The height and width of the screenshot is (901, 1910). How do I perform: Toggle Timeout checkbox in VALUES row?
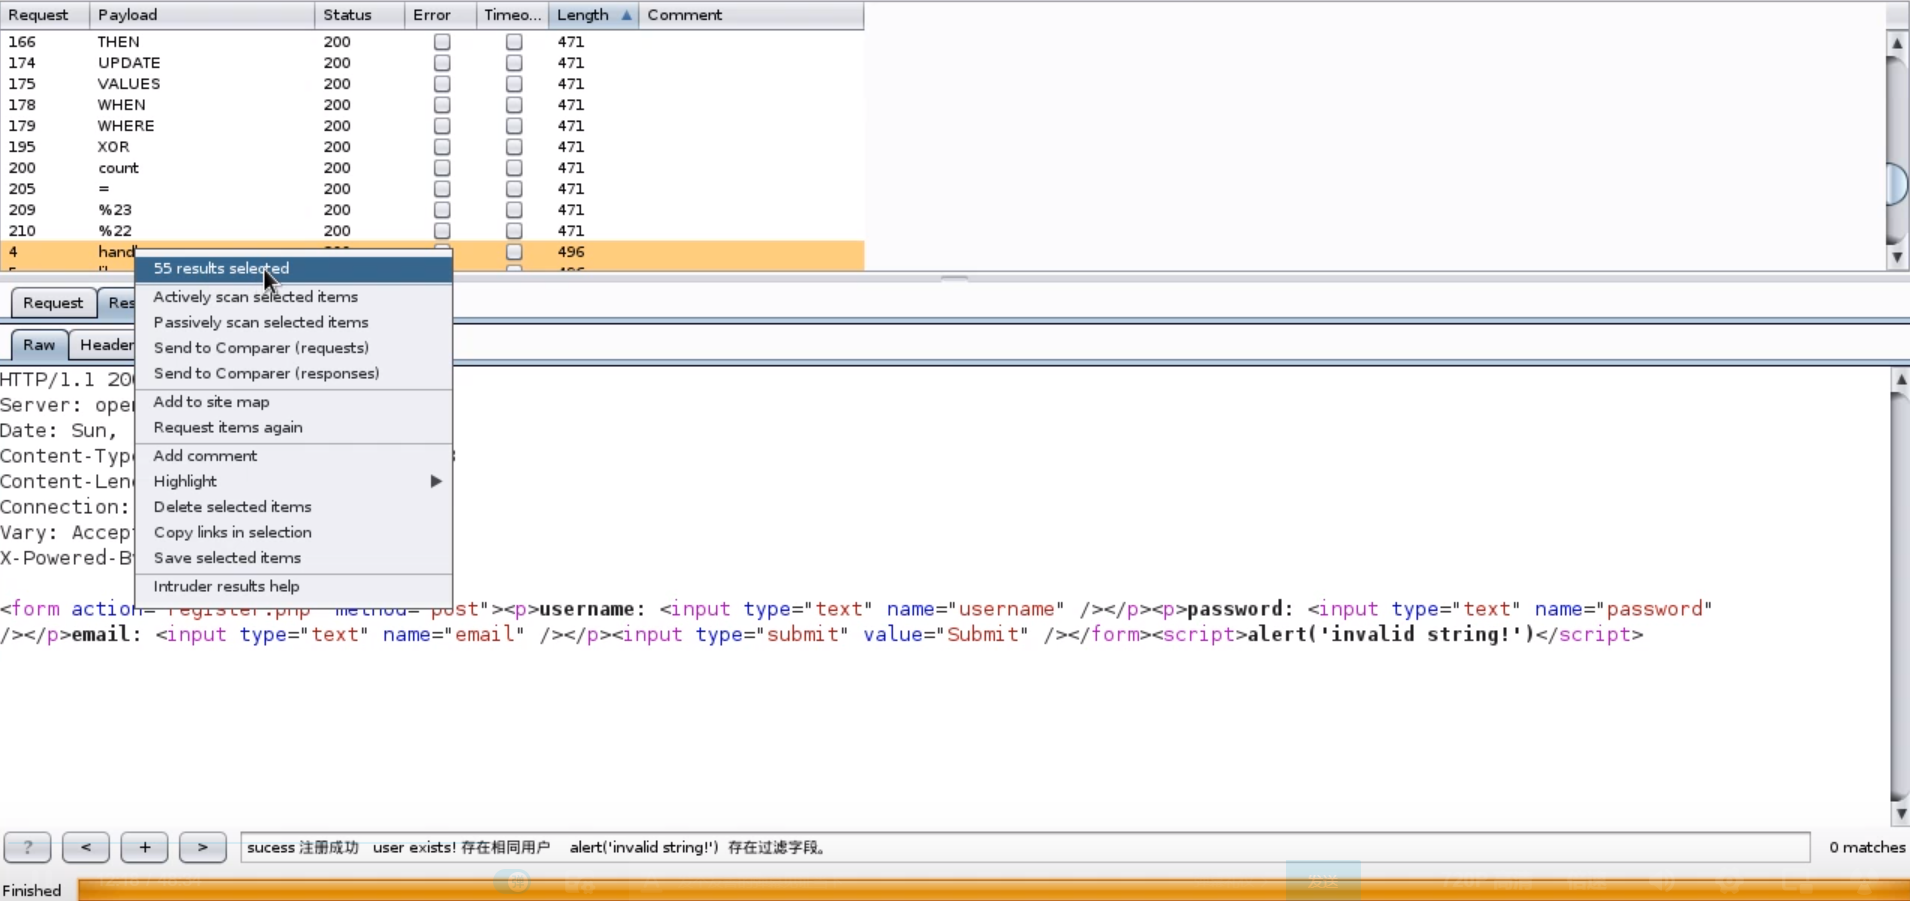pos(514,84)
